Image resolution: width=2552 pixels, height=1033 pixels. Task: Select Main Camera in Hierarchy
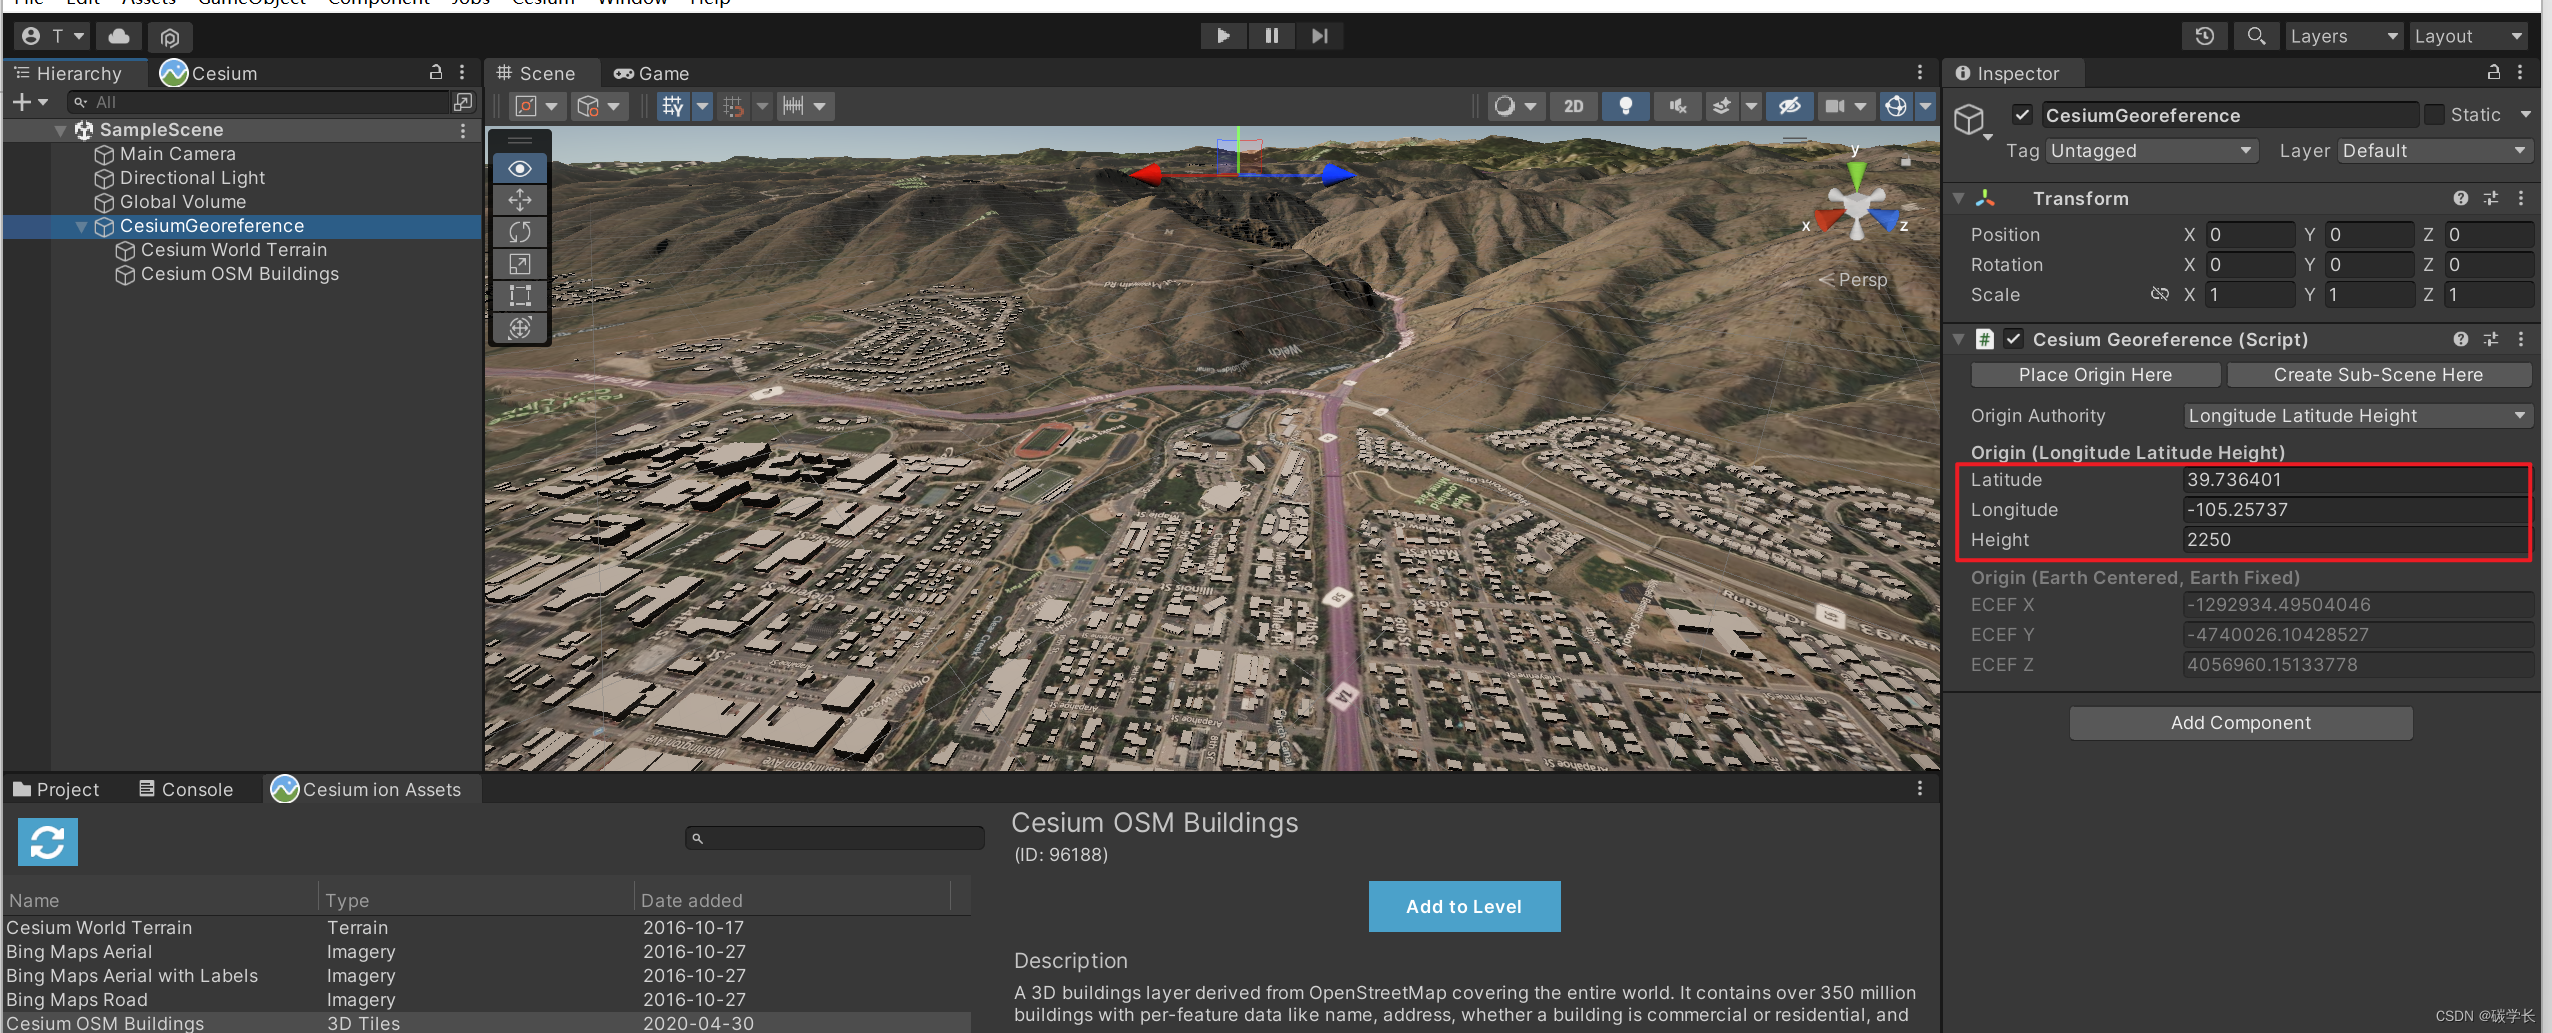(x=177, y=154)
